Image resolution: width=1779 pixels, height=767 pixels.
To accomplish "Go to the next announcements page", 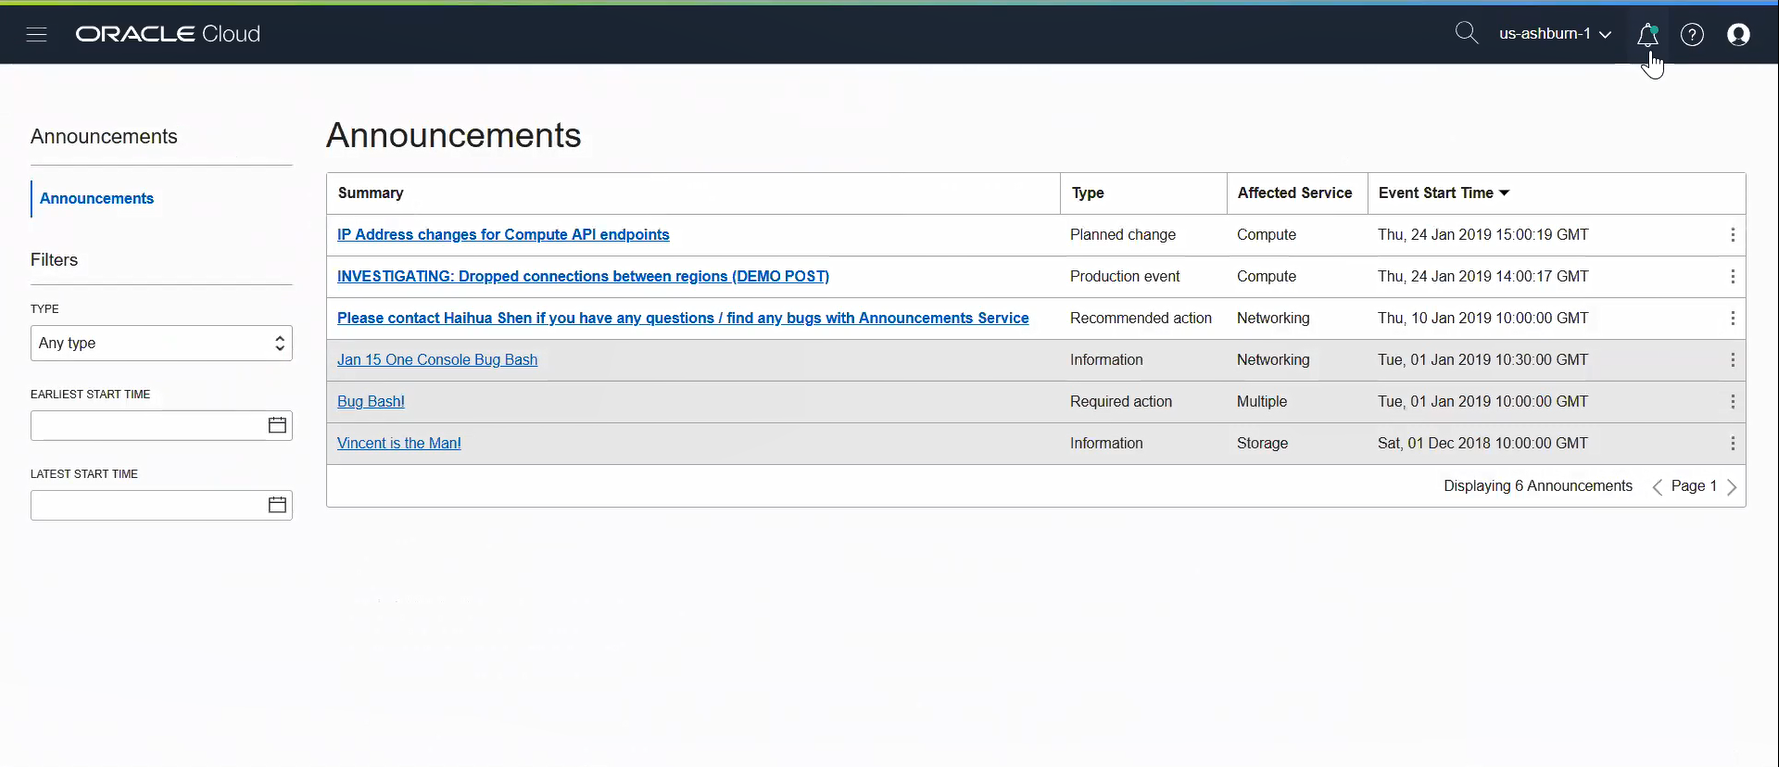I will tap(1732, 487).
